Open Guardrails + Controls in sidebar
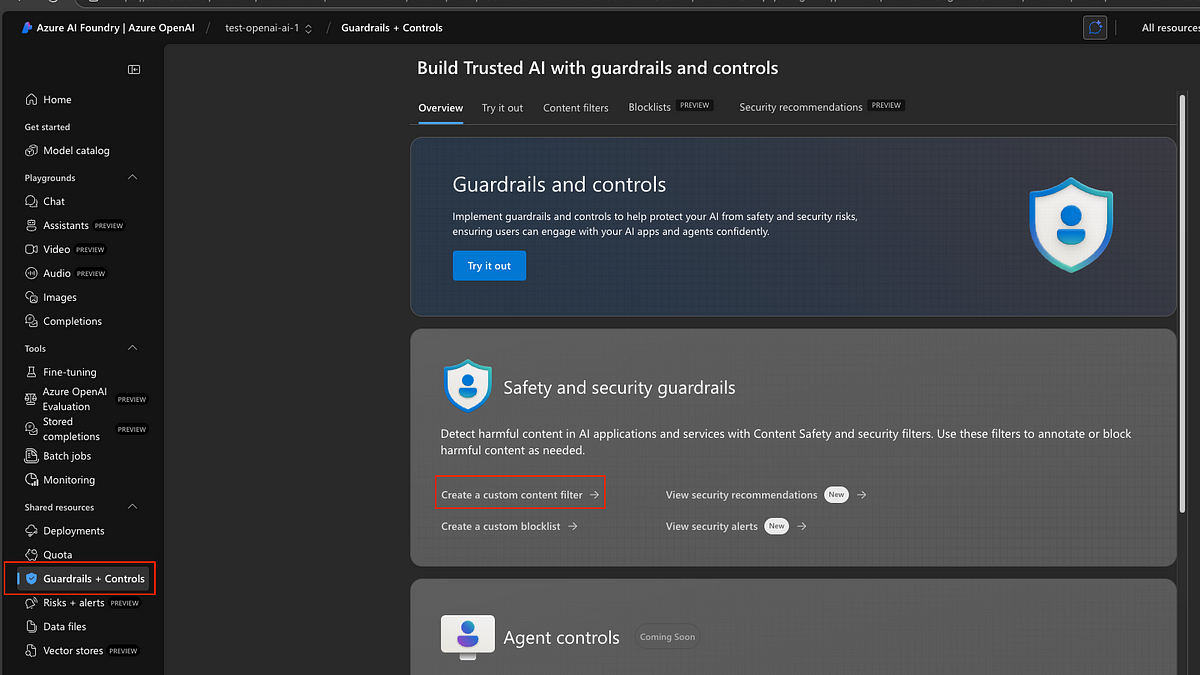The image size is (1200, 675). coord(84,579)
